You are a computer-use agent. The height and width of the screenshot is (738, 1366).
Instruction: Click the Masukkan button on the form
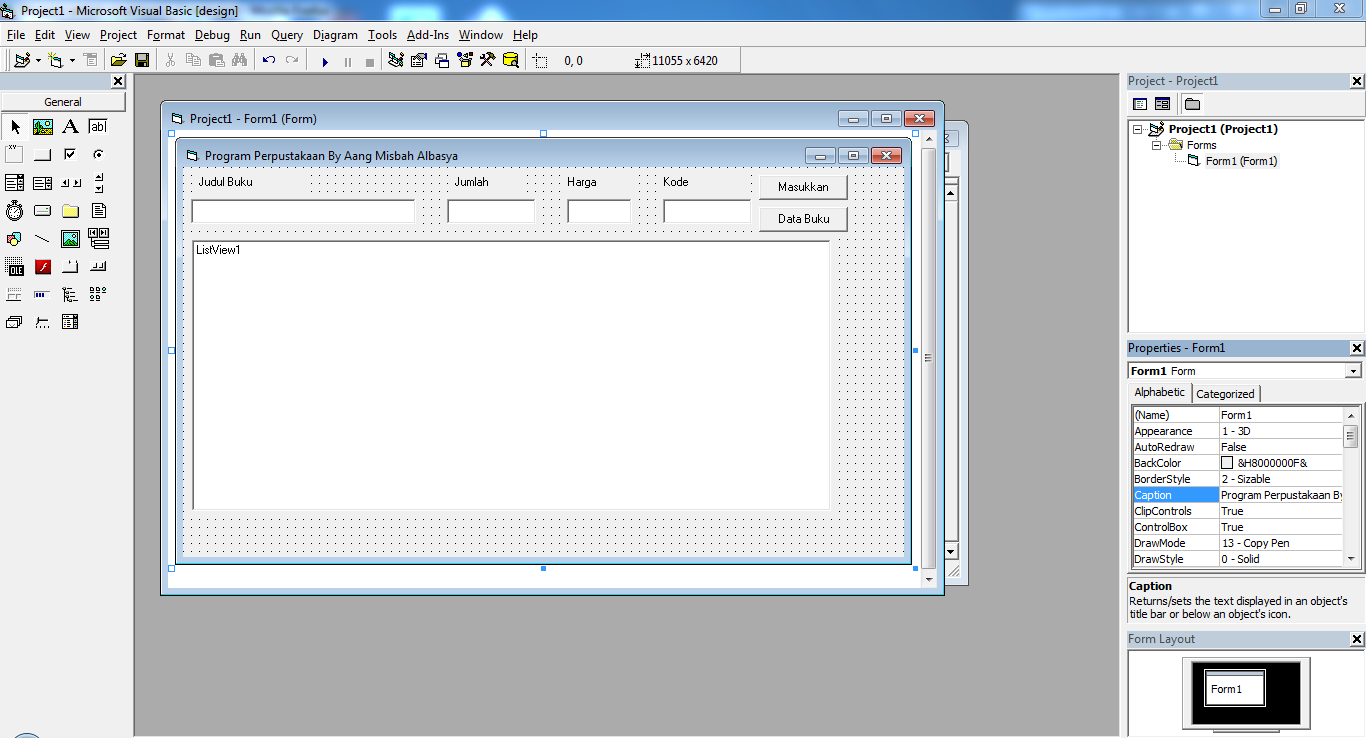[802, 187]
